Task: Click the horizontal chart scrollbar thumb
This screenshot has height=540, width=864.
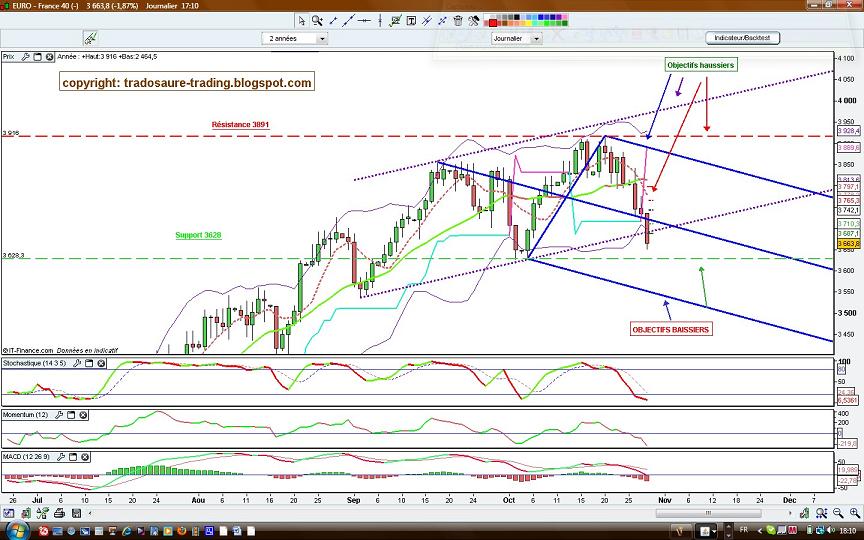Action: click(708, 514)
